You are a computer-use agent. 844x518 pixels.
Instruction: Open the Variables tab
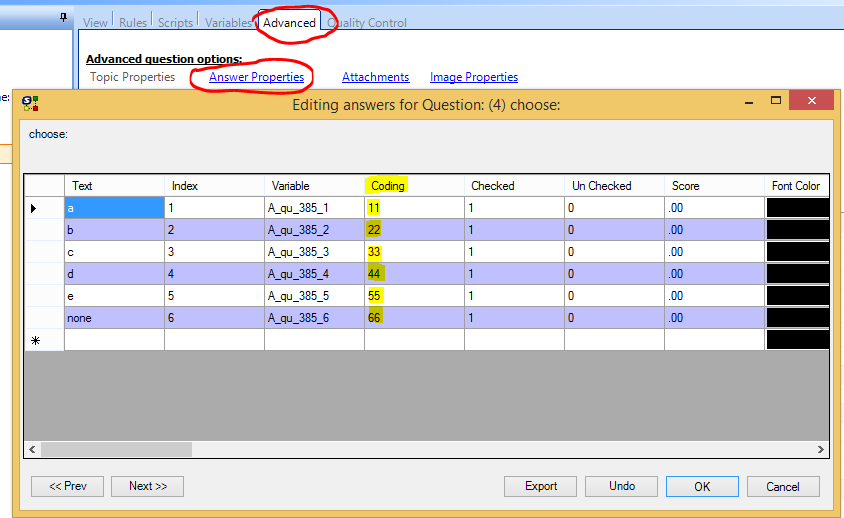coord(228,23)
